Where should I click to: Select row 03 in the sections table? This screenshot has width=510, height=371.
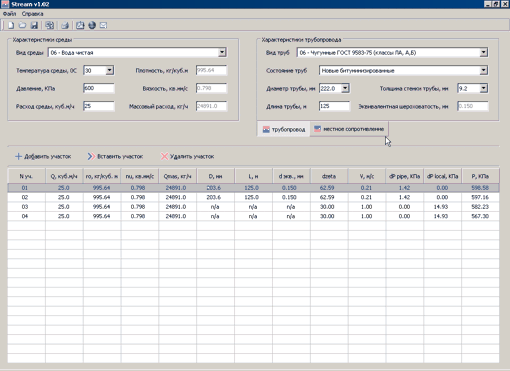pyautogui.click(x=253, y=207)
